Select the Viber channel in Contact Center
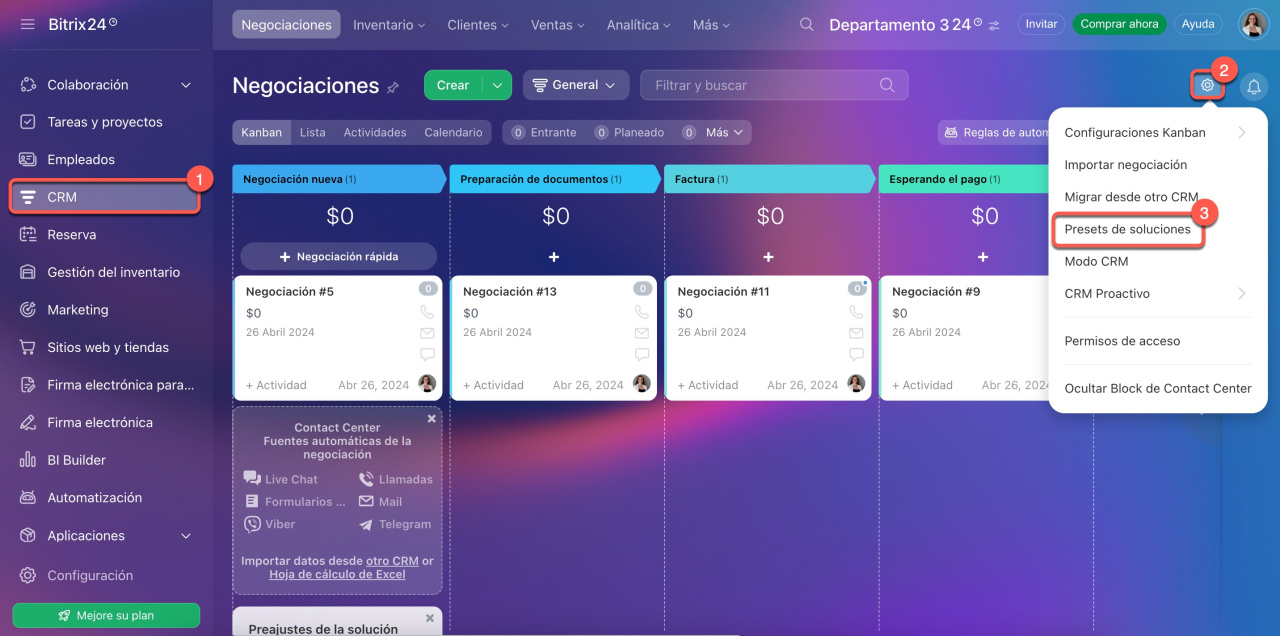This screenshot has height=636, width=1280. pyautogui.click(x=270, y=524)
